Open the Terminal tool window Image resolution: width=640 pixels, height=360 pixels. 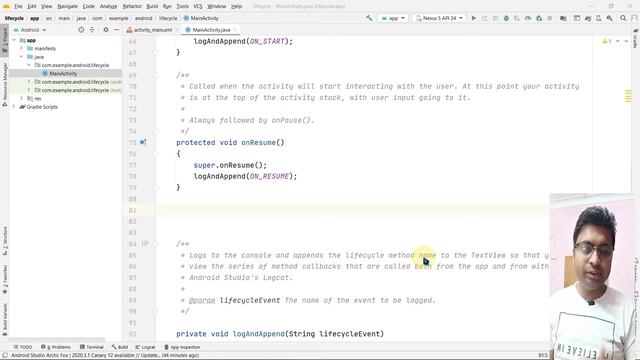tap(92, 347)
